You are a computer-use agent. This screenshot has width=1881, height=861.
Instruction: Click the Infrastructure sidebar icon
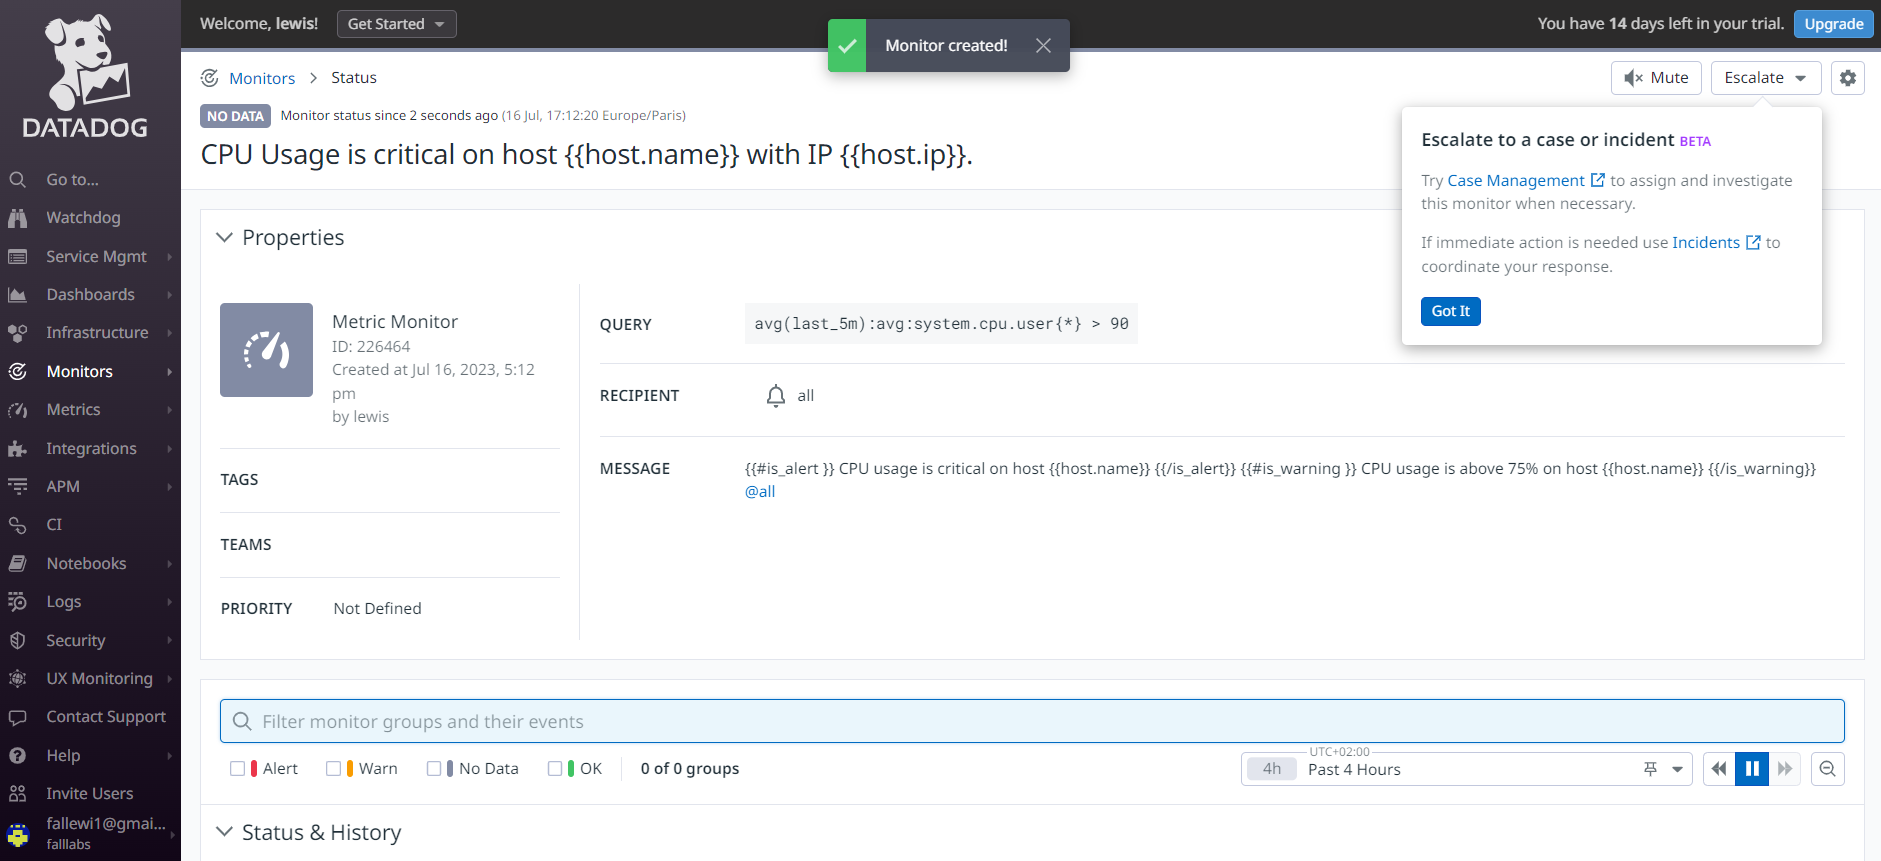[x=17, y=333]
